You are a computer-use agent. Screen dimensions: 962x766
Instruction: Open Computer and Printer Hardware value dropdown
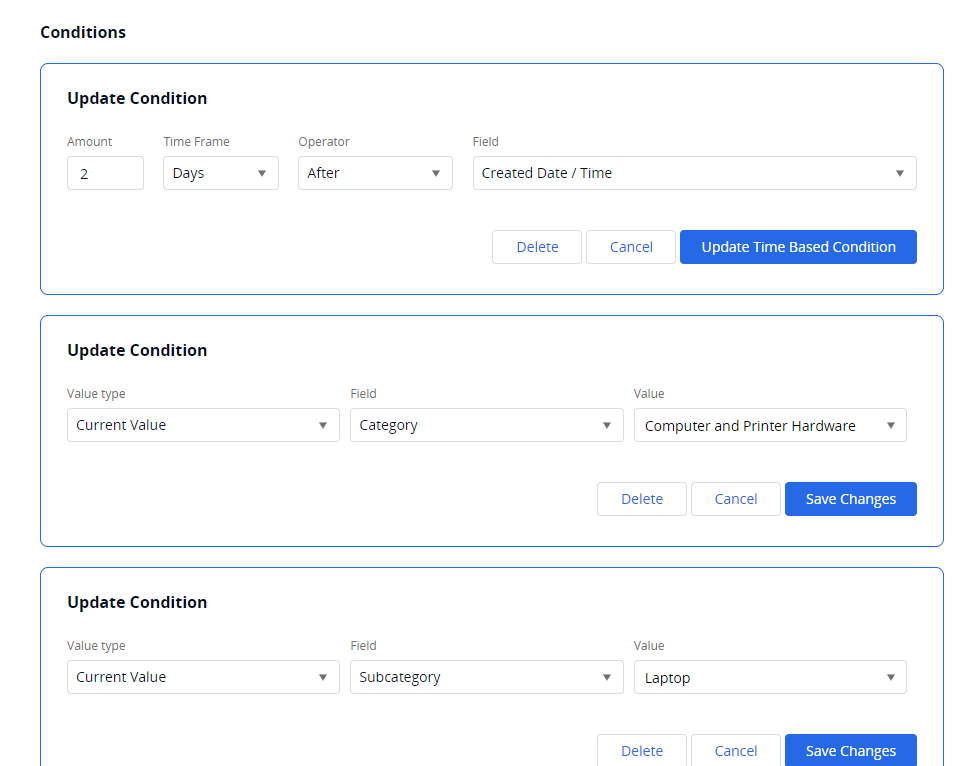770,425
